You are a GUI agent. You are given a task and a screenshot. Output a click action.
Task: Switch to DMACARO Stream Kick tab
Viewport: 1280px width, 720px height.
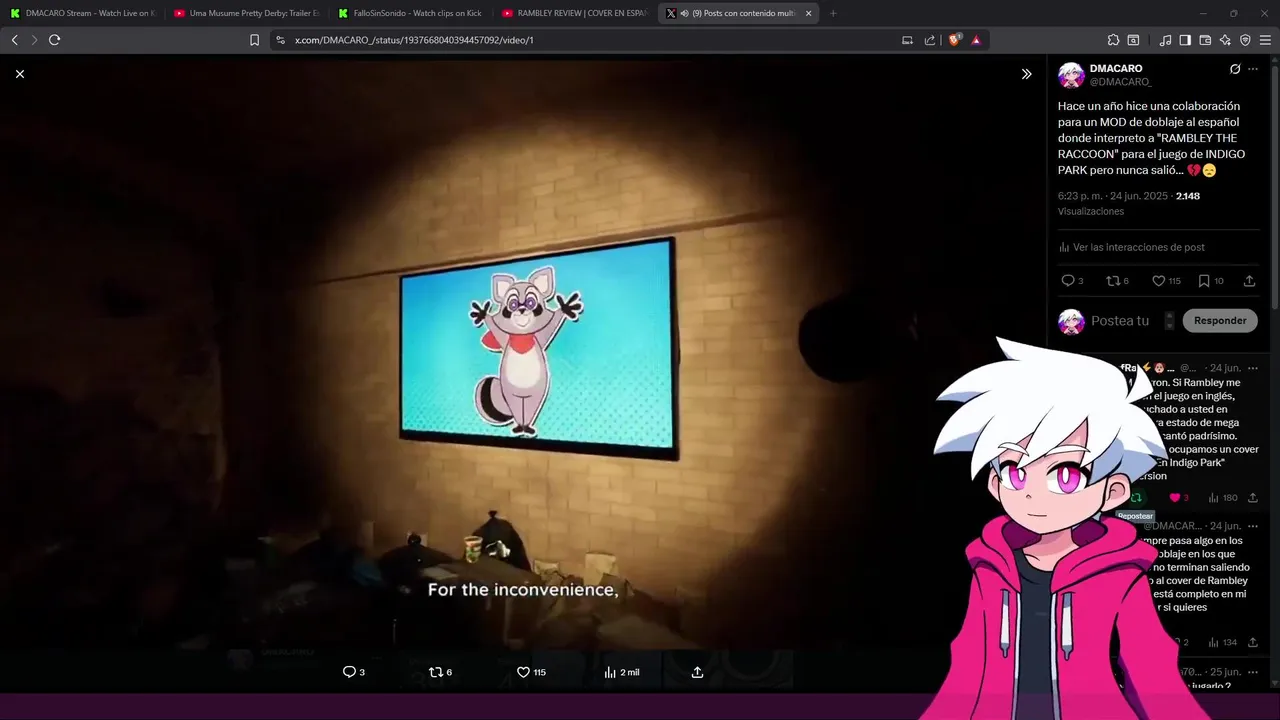pos(82,13)
